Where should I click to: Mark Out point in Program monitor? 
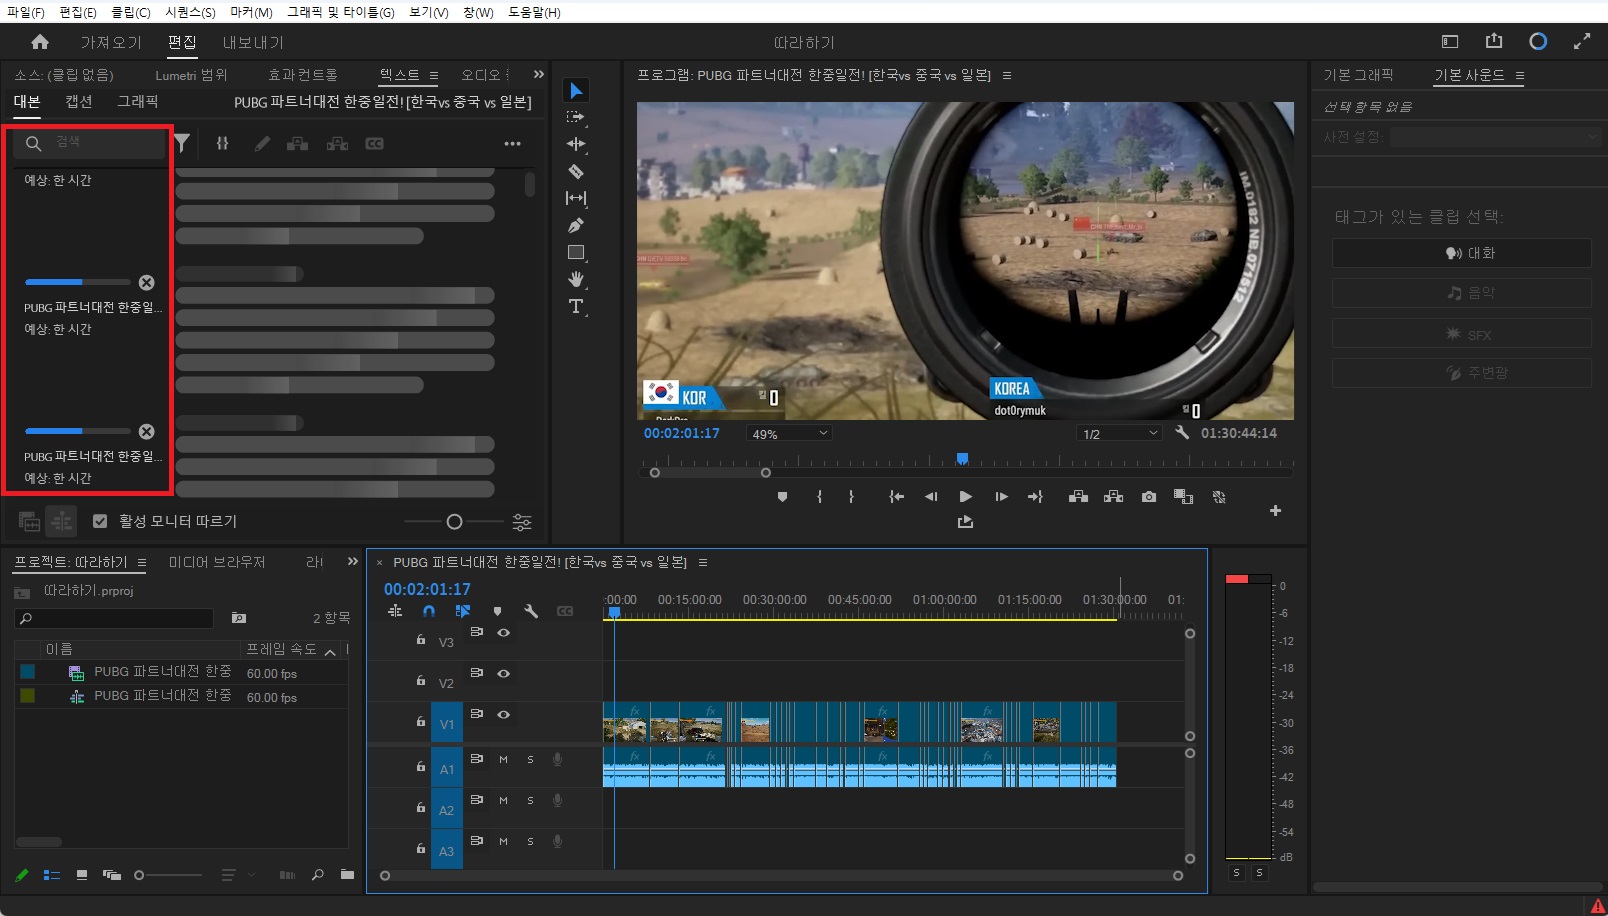coord(852,496)
